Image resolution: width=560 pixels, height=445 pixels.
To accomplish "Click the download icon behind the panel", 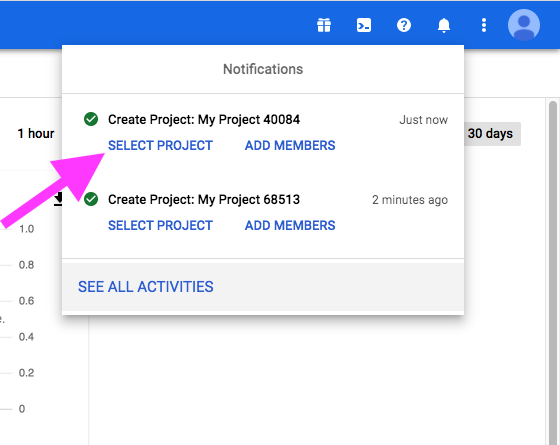I will tap(58, 199).
